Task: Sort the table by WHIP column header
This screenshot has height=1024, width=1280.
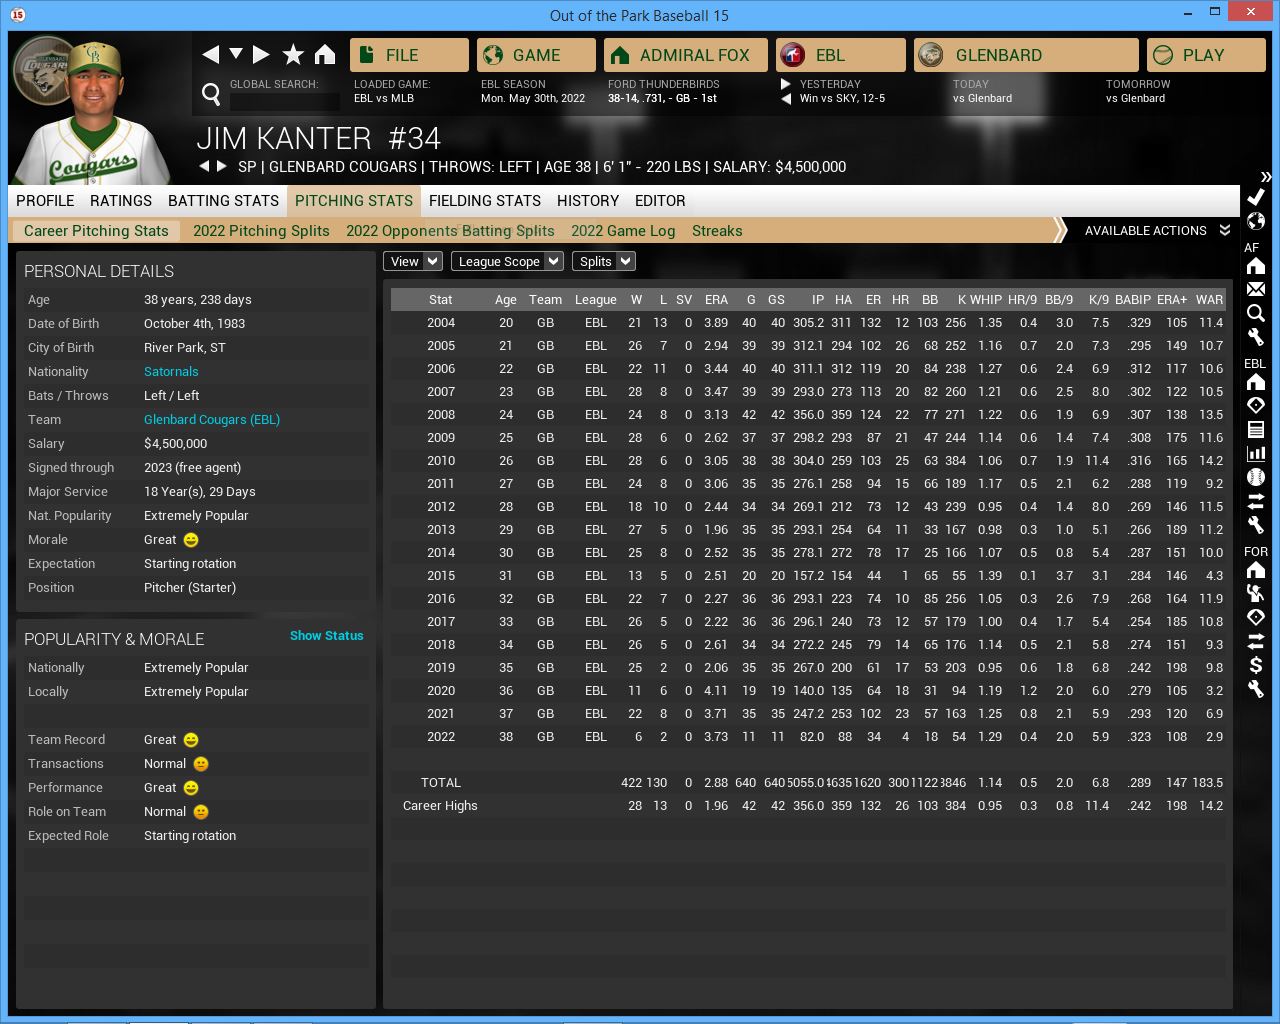Action: point(985,299)
